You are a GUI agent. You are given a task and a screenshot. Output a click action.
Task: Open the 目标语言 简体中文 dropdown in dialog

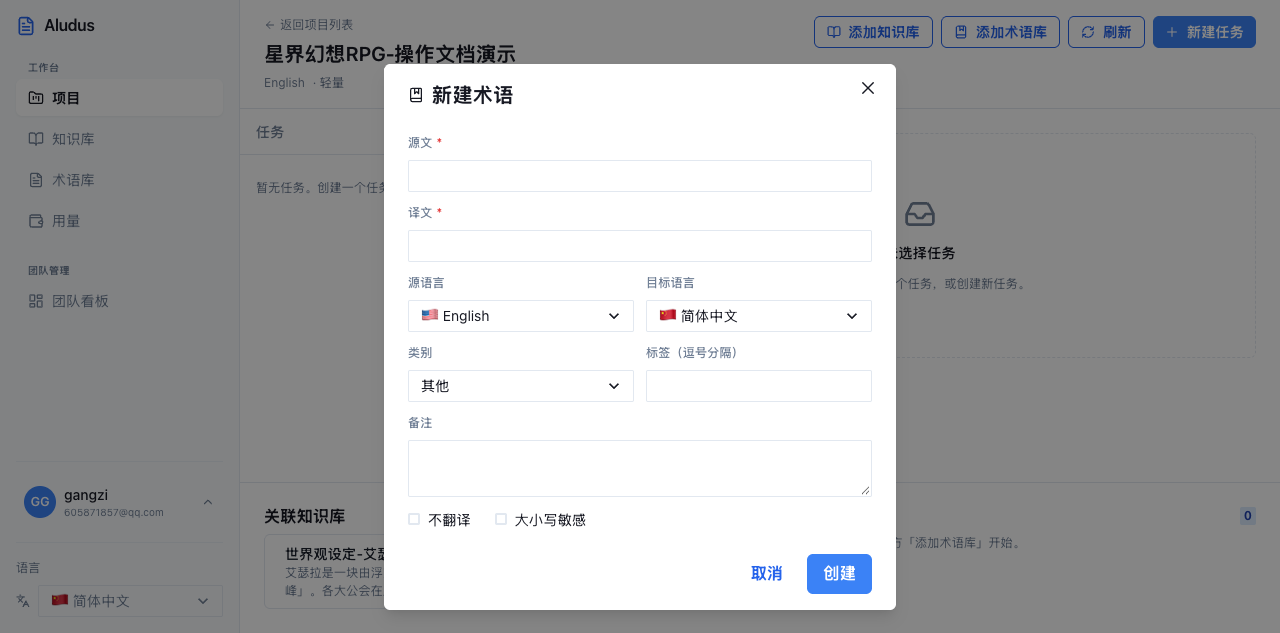click(x=759, y=316)
